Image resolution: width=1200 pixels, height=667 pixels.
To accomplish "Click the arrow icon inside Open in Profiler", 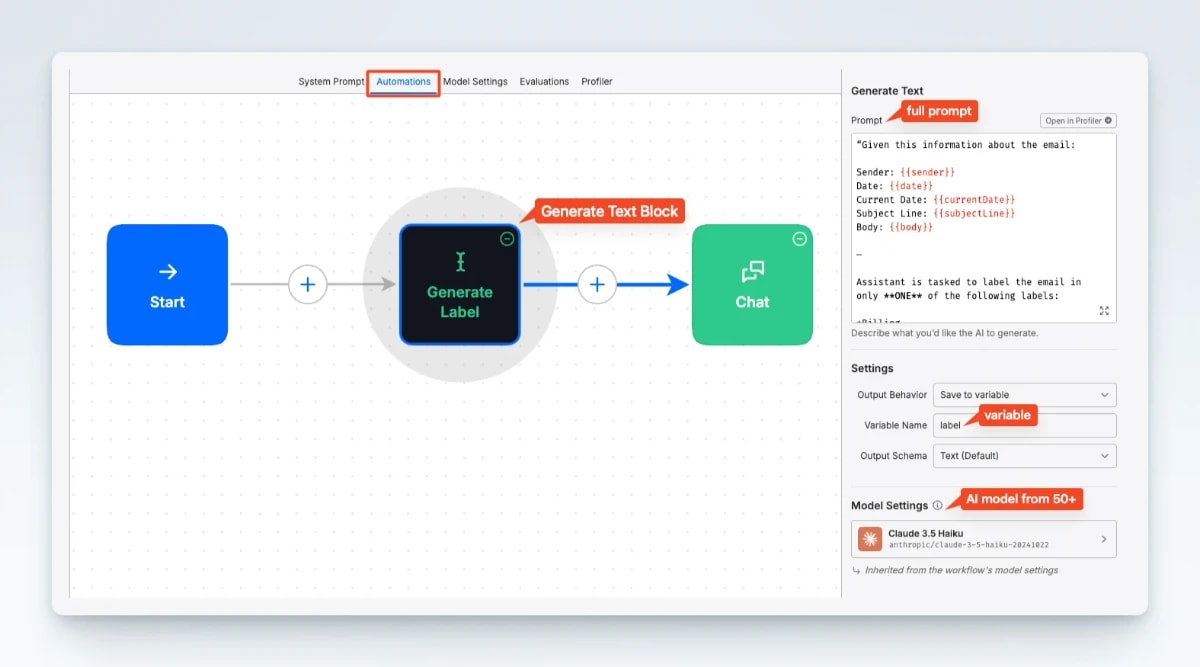I will pyautogui.click(x=1109, y=120).
